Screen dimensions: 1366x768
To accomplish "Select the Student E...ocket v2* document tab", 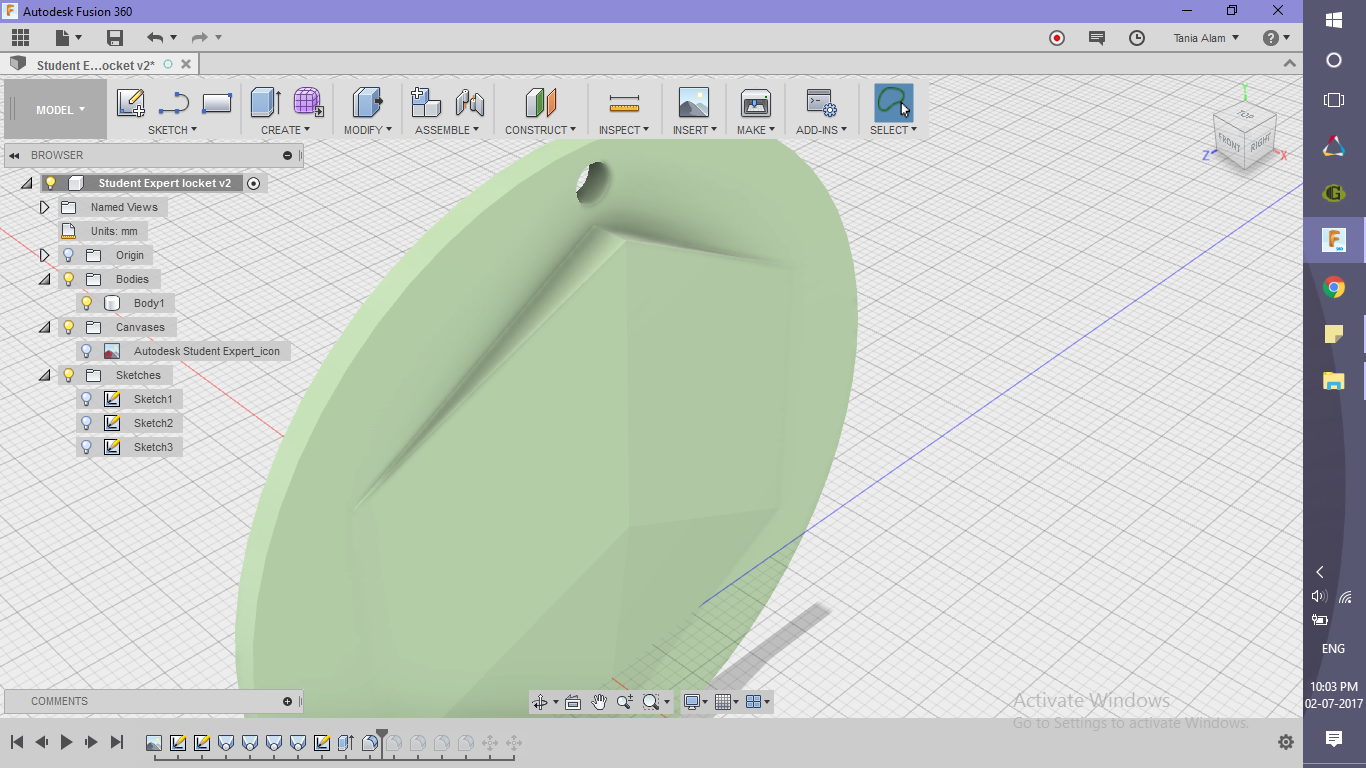I will (95, 65).
